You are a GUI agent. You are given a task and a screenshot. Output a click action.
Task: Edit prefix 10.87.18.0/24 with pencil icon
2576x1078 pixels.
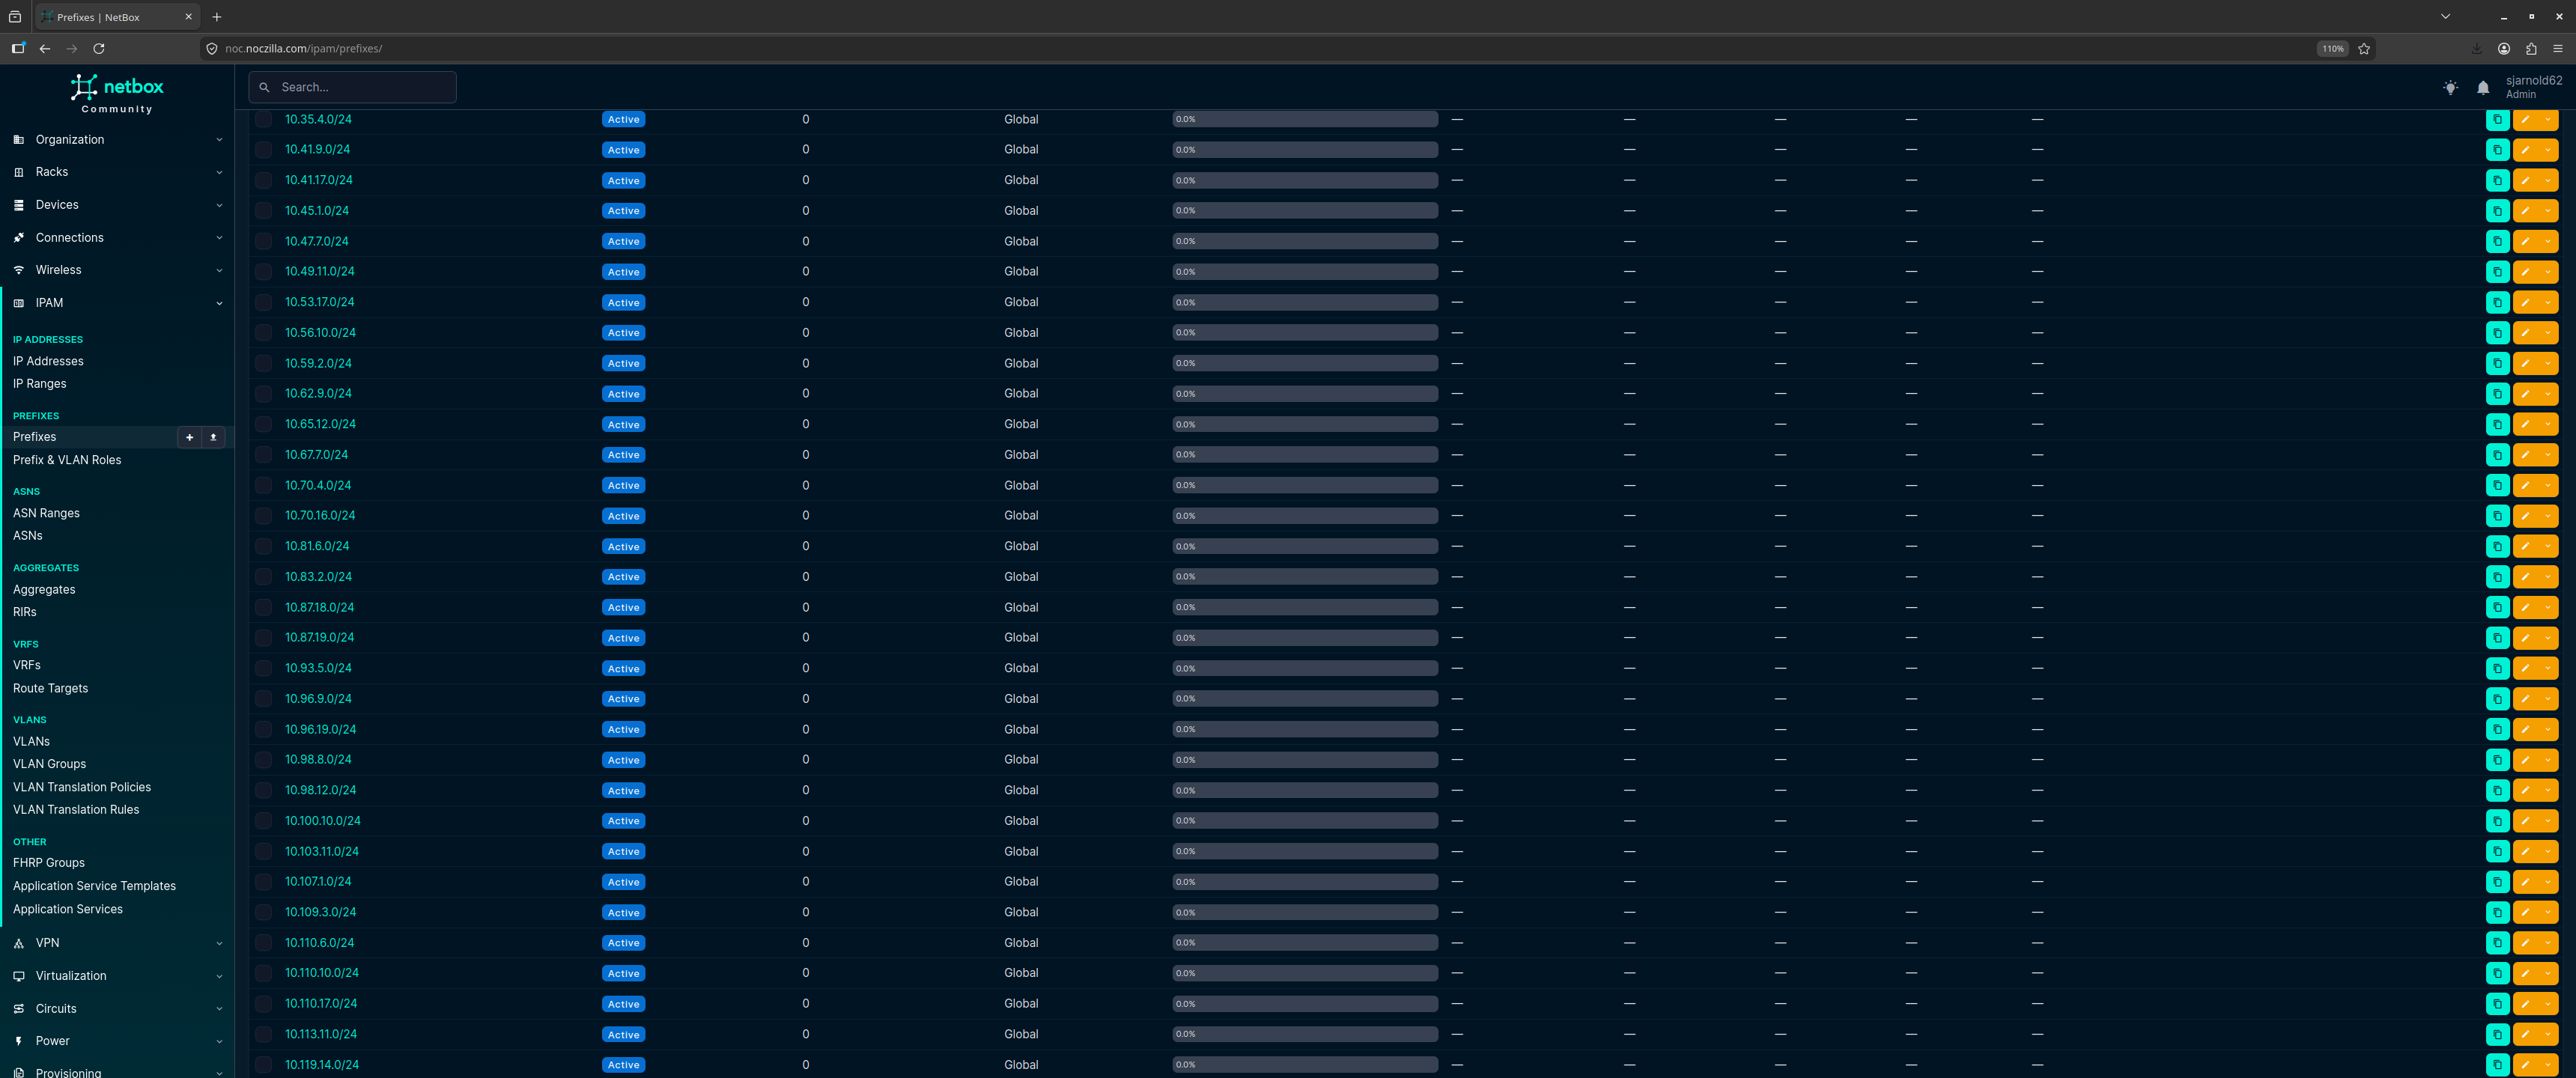(x=2524, y=607)
